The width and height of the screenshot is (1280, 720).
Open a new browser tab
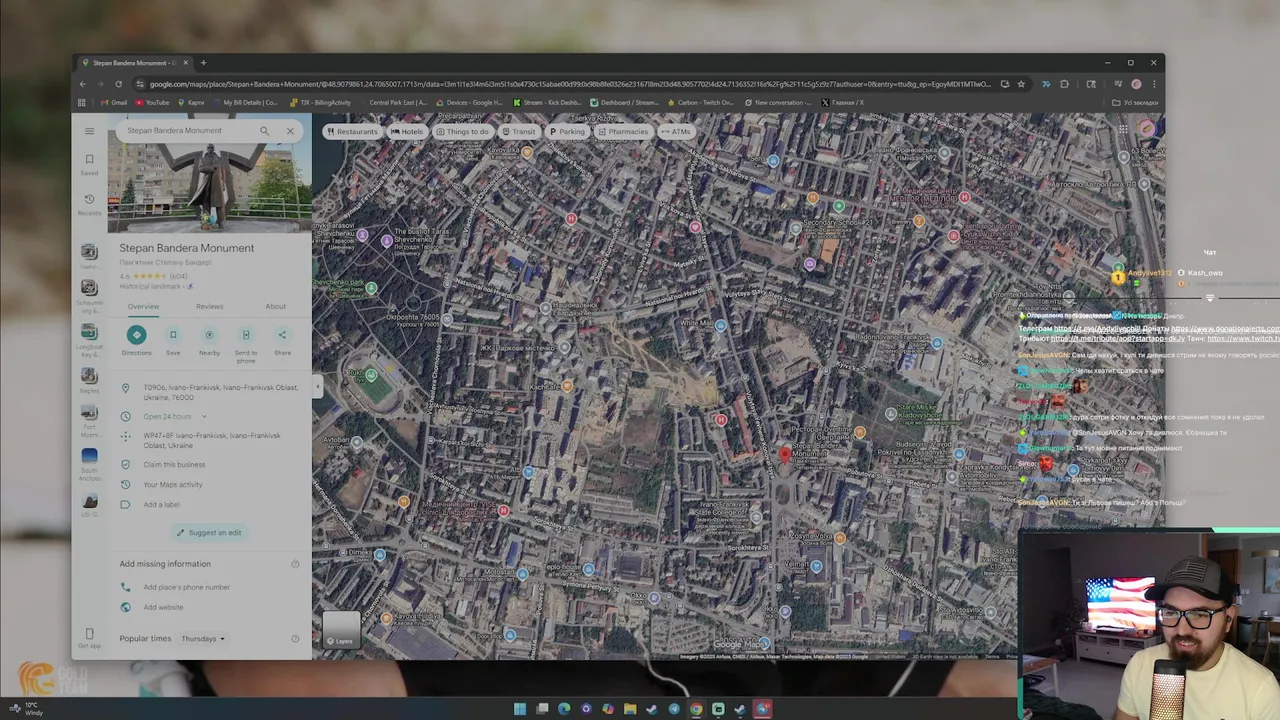tap(203, 63)
